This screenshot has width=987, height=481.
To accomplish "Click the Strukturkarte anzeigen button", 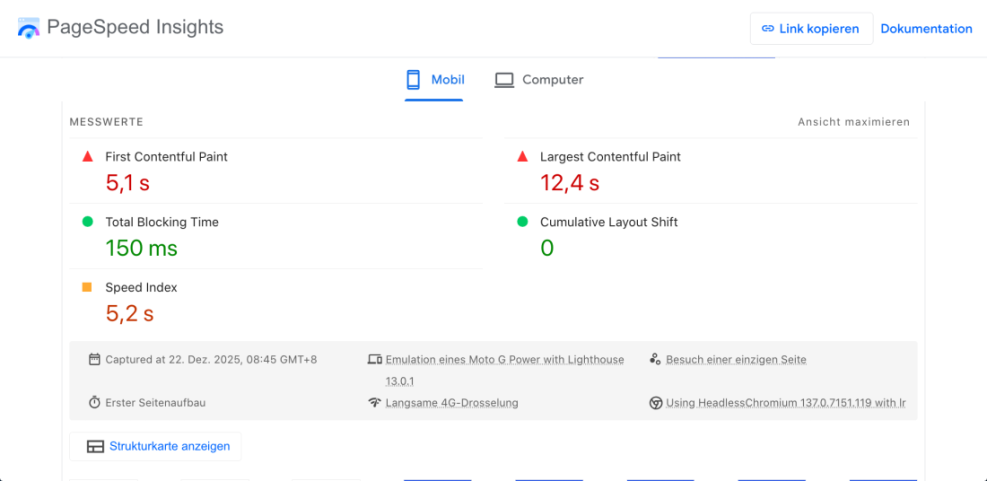I will [155, 446].
